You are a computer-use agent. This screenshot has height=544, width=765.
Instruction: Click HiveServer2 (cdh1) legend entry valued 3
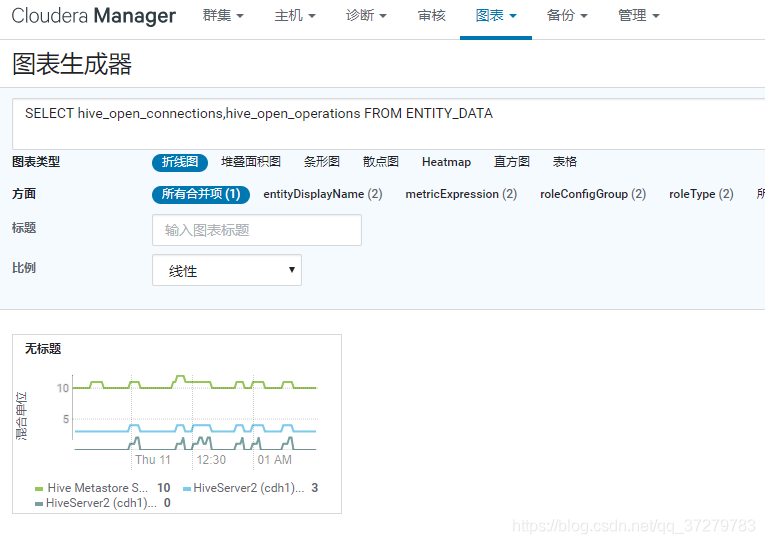click(x=250, y=488)
